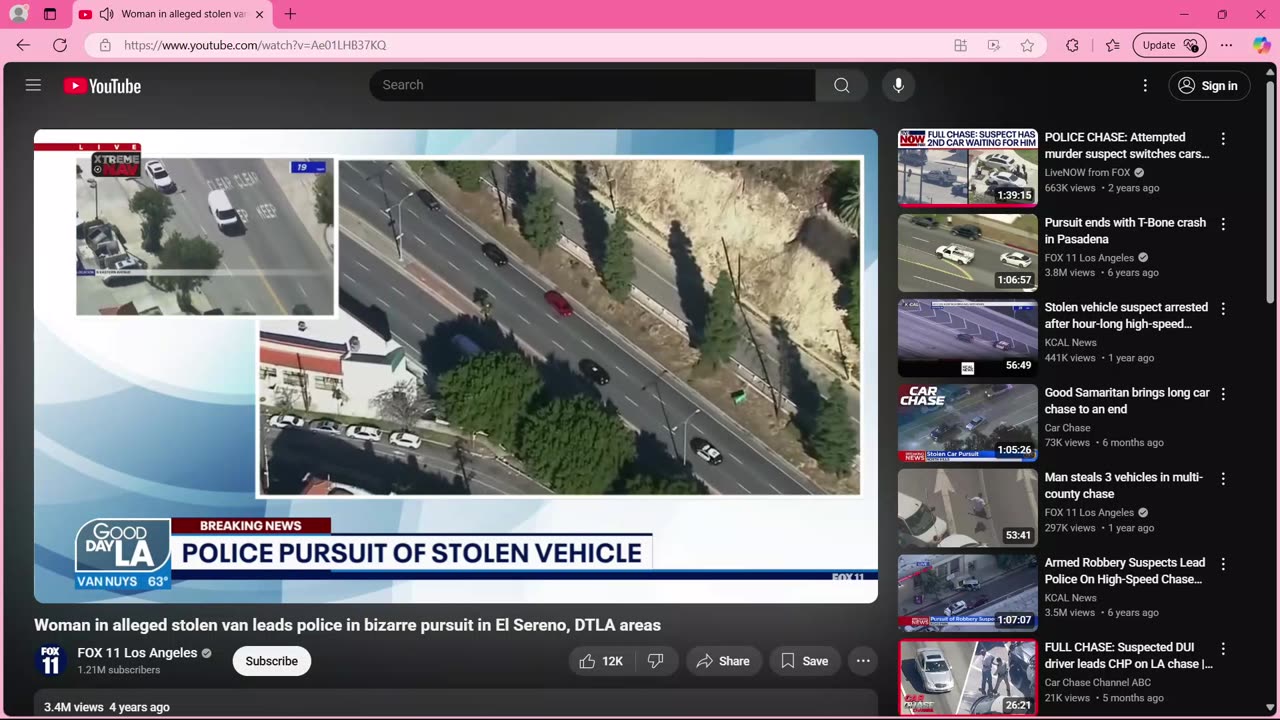Image resolution: width=1280 pixels, height=720 pixels.
Task: Open browser profile avatar
Action: pyautogui.click(x=18, y=14)
